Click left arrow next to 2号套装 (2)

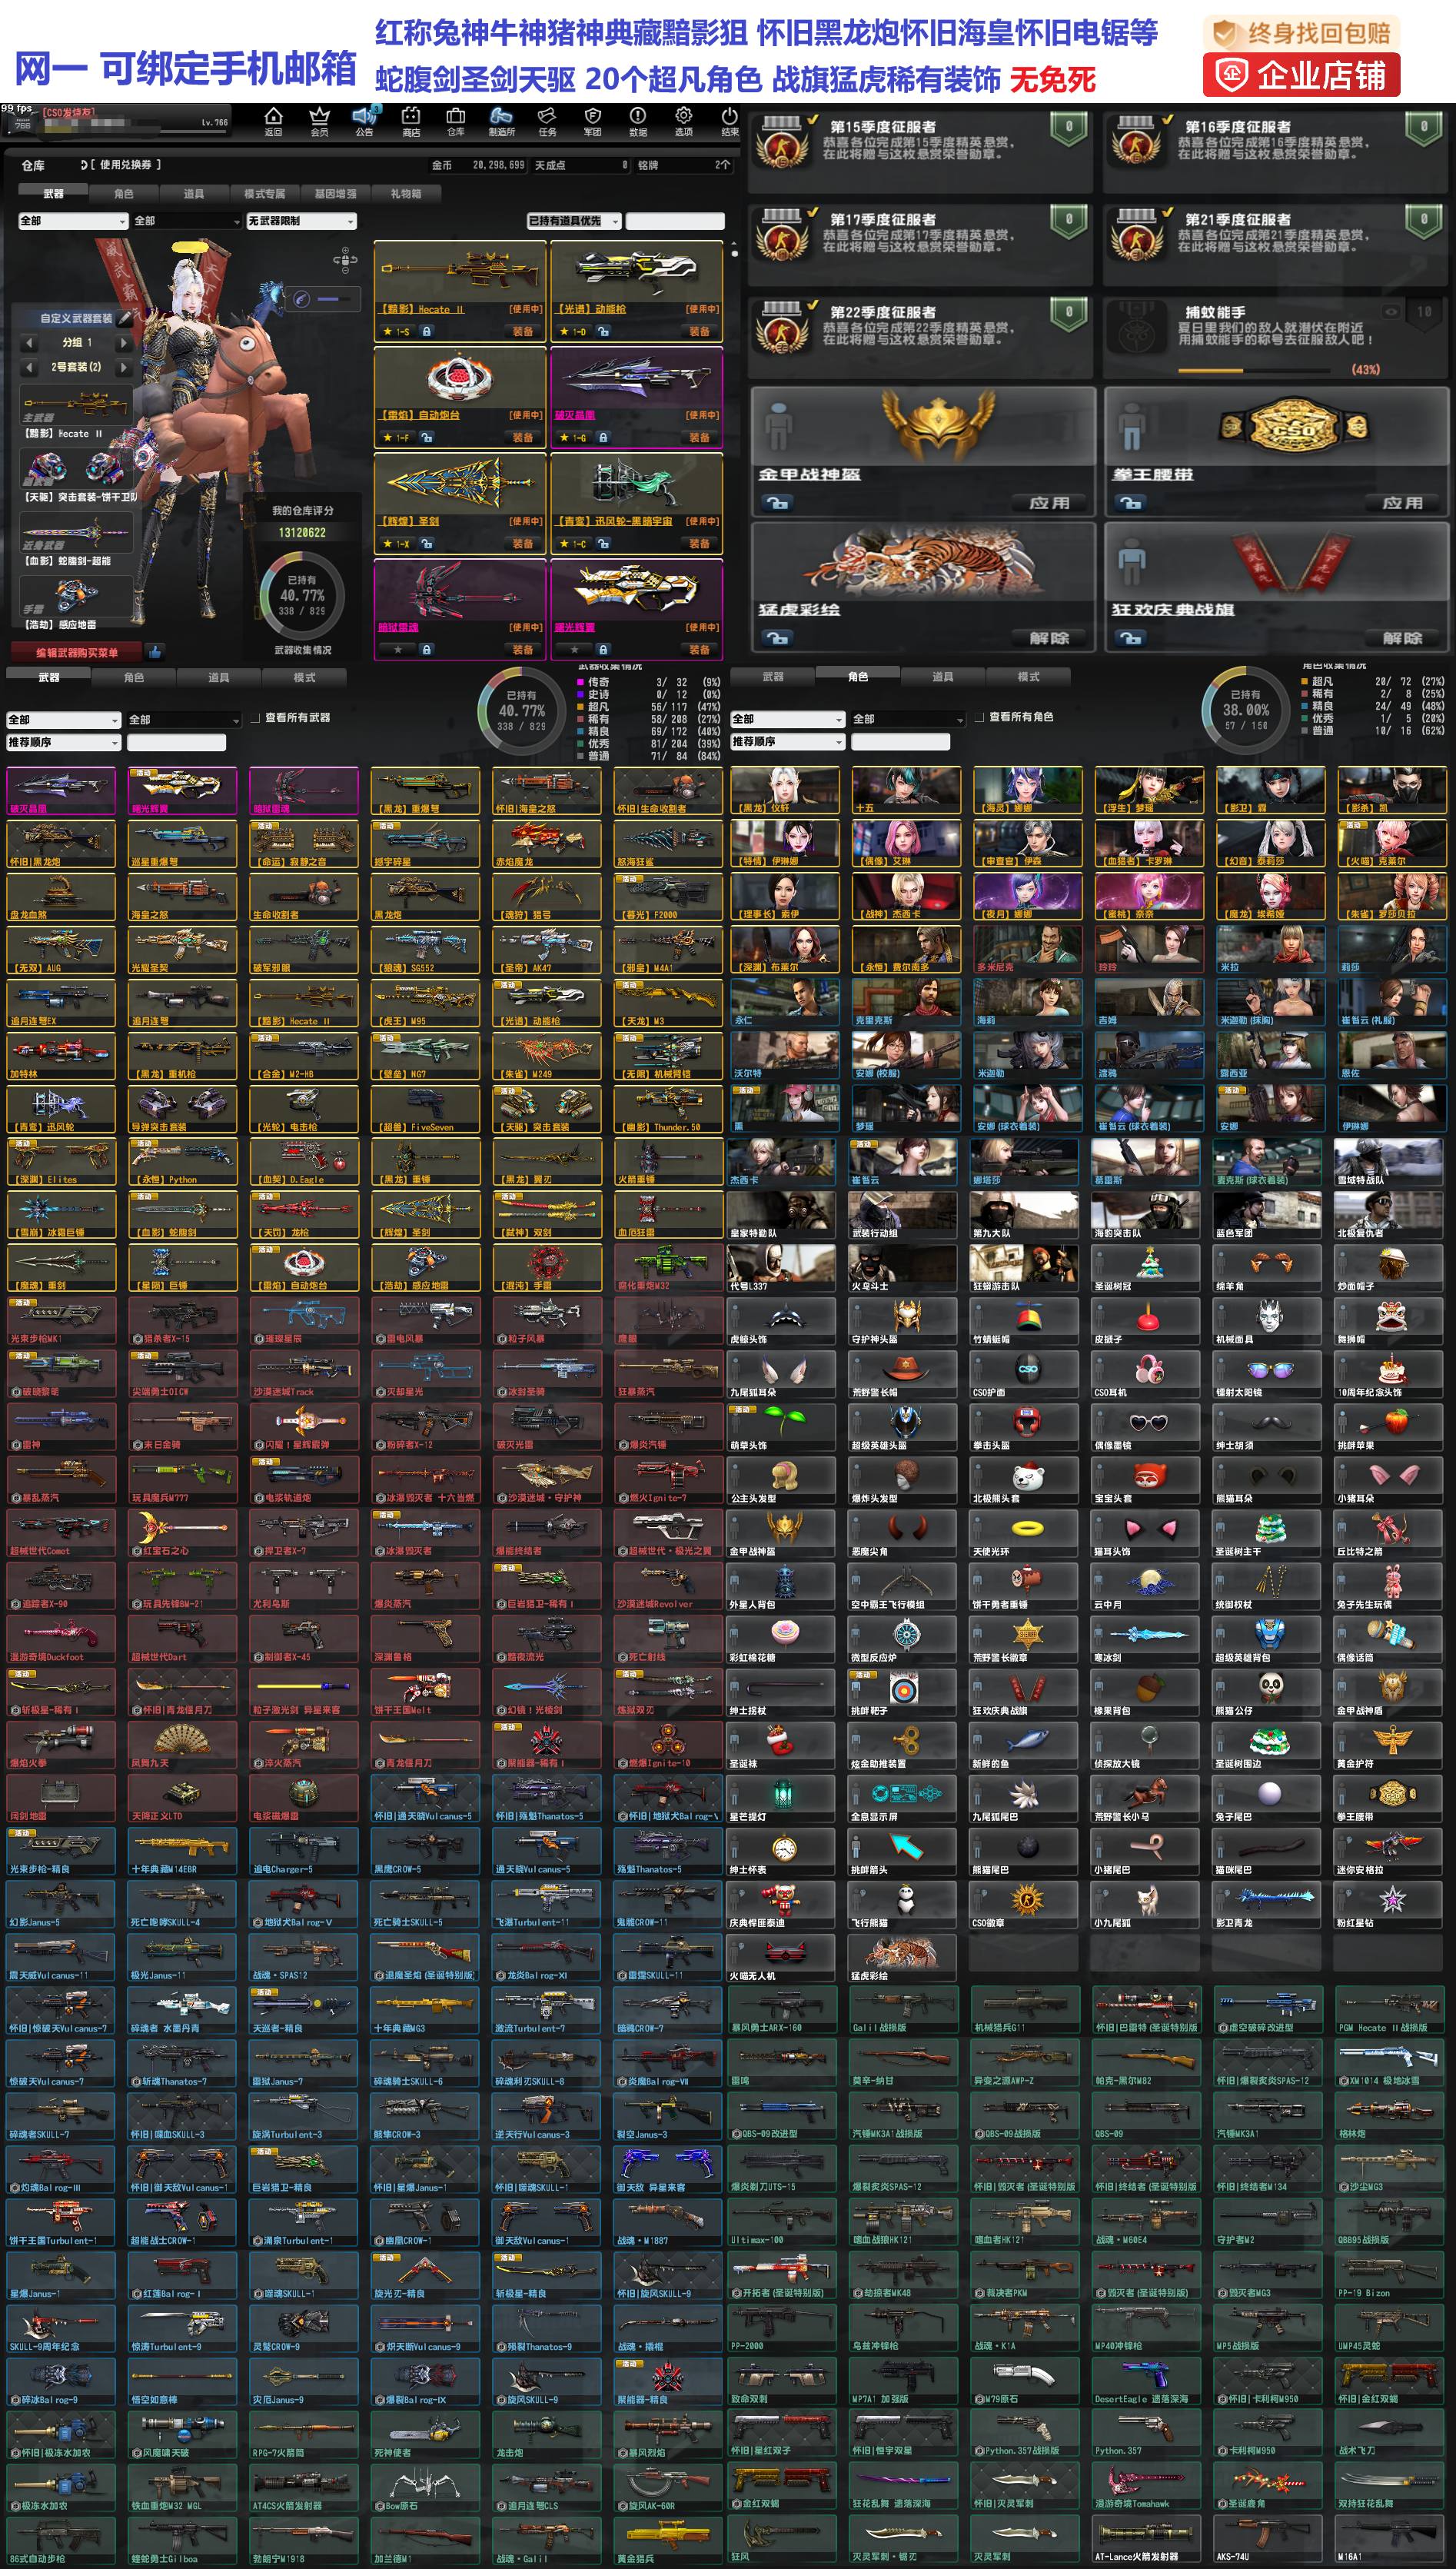click(29, 367)
